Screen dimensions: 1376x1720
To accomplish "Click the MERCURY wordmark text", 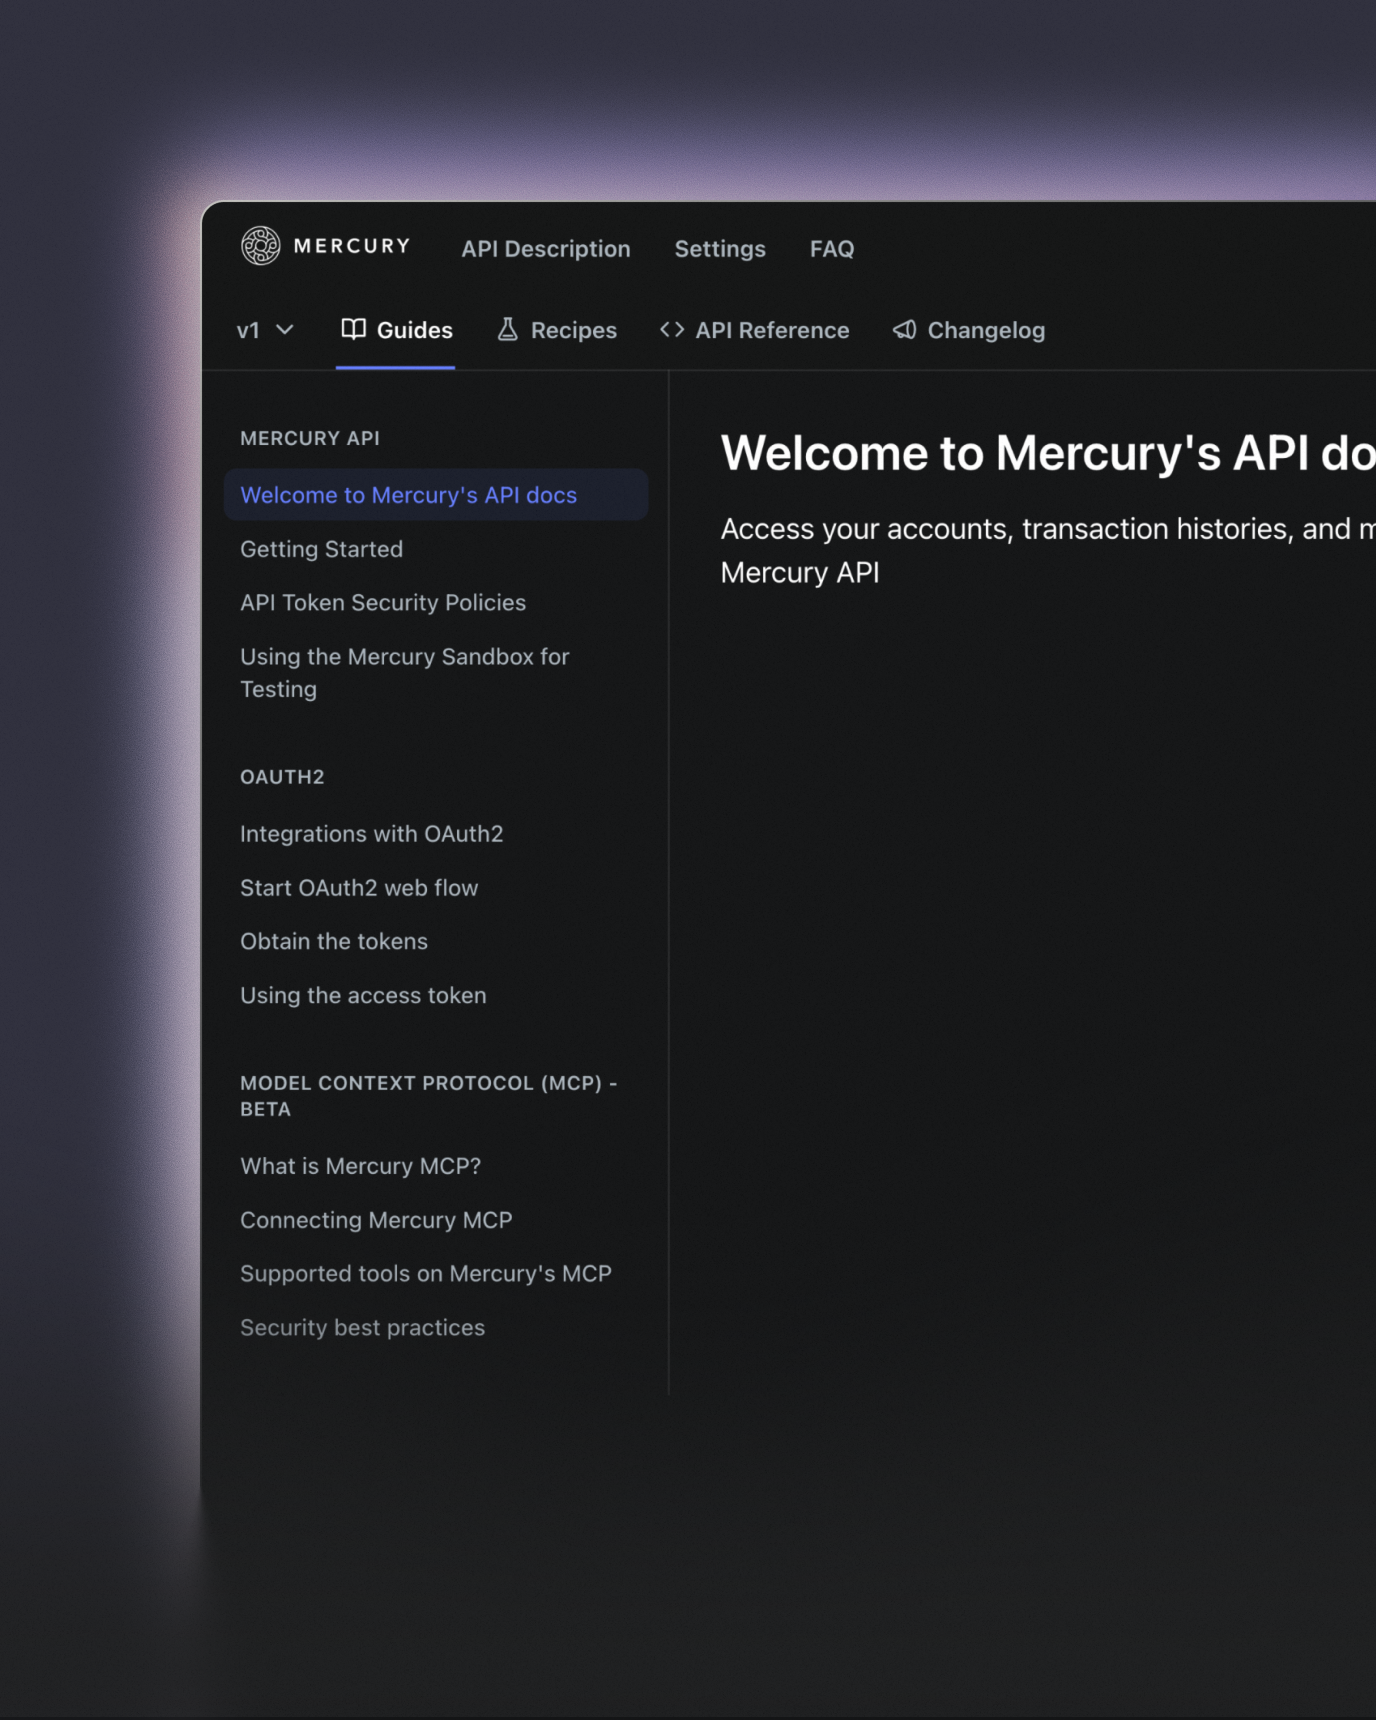I will 352,246.
